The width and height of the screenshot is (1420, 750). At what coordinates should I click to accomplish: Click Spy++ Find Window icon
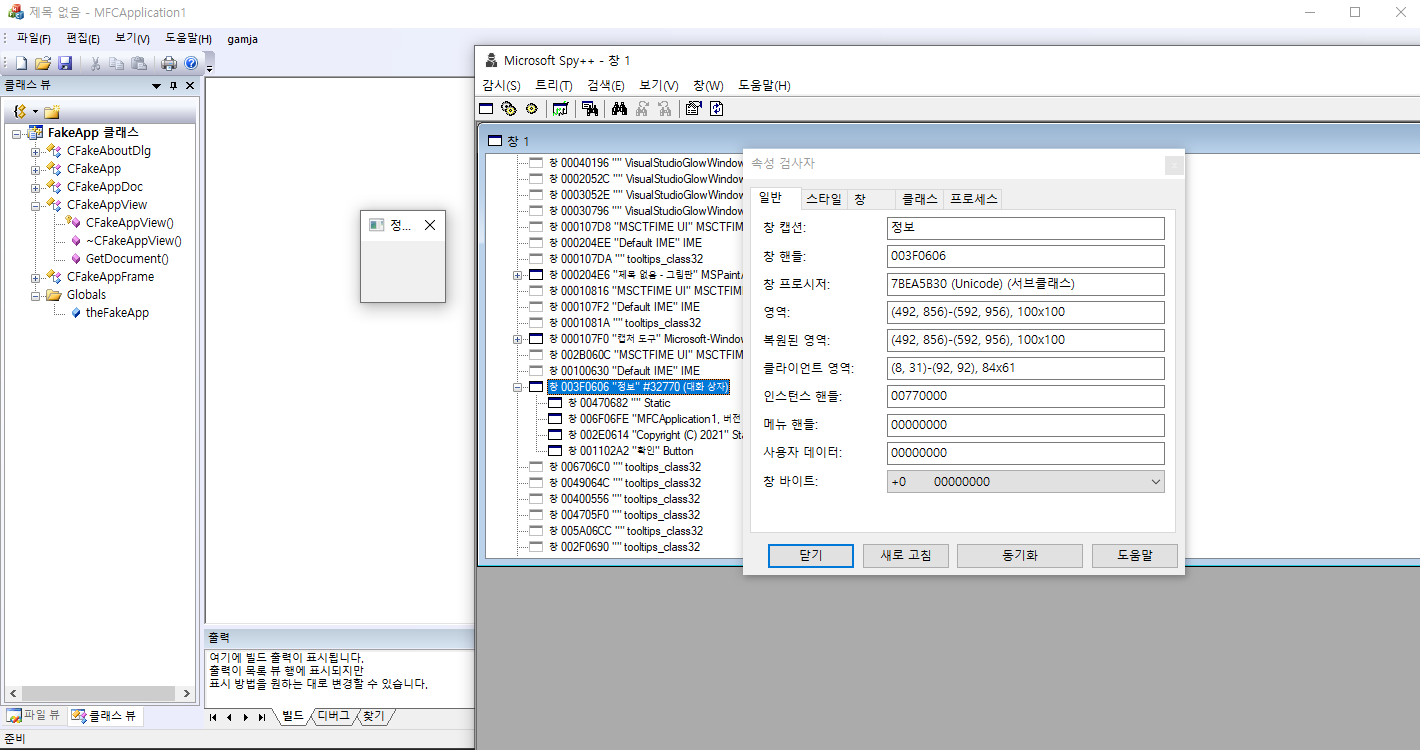(x=590, y=108)
